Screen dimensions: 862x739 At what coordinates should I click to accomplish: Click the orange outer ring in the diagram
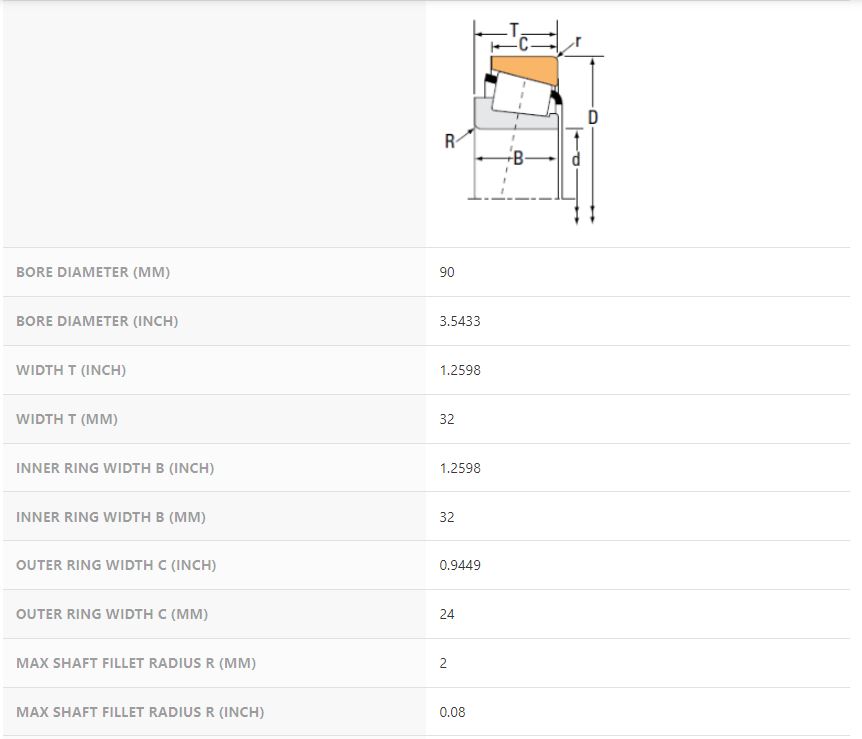[x=523, y=70]
